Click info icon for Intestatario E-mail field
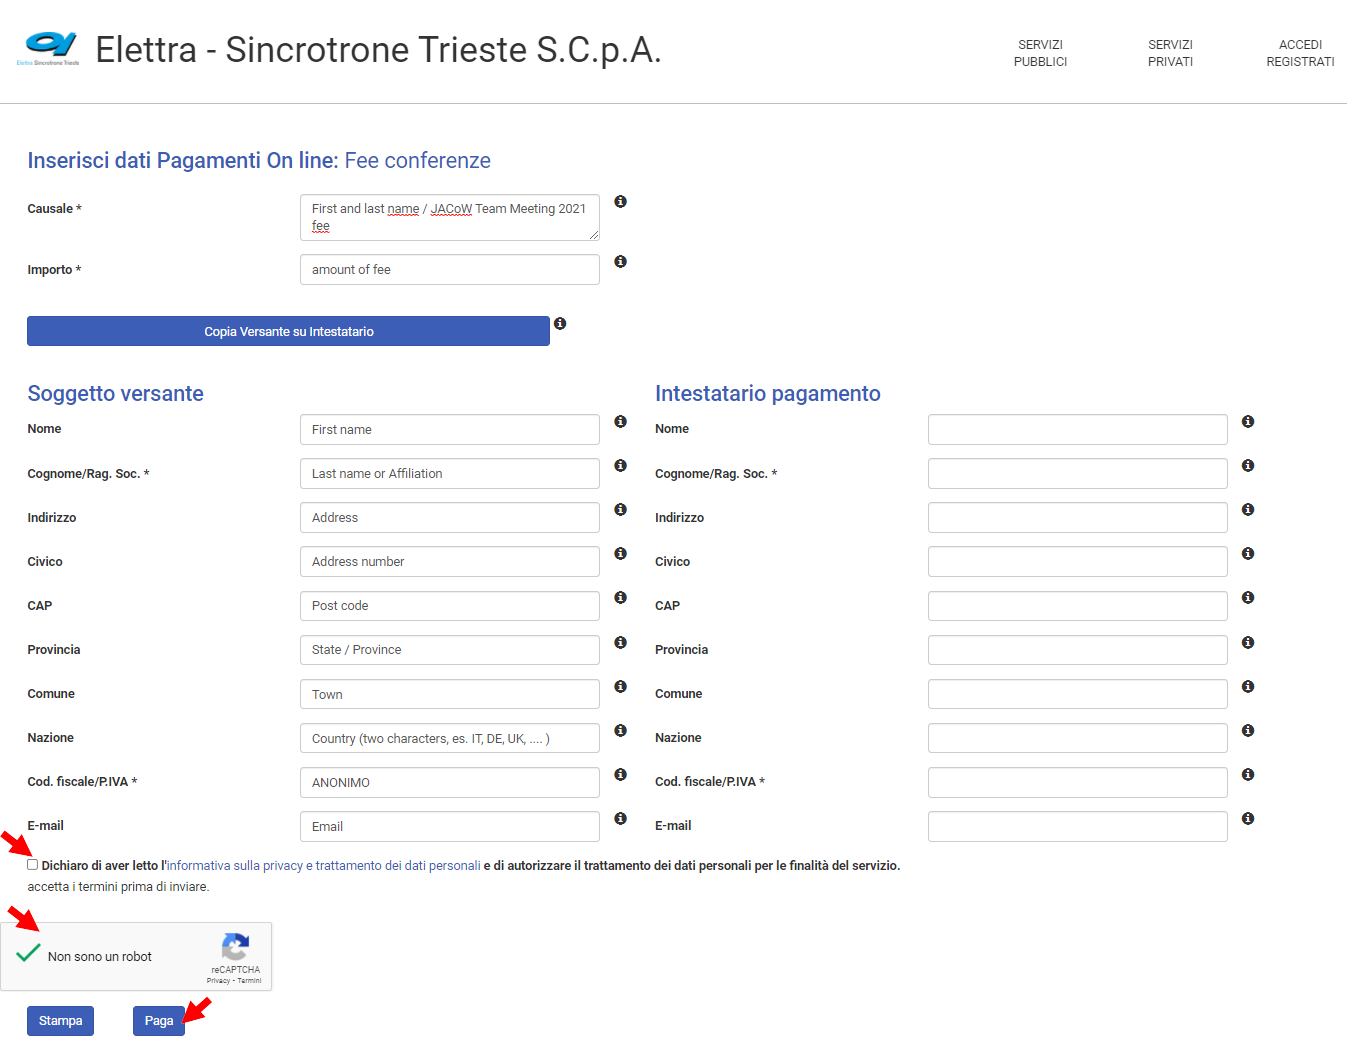 [x=1247, y=819]
